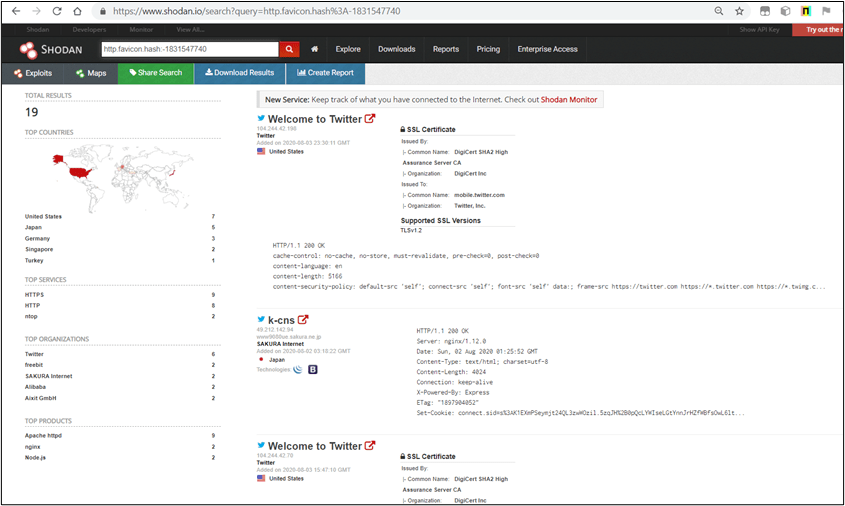Viewport: 845px width, 506px height.
Task: Bookmark page with the star icon
Action: 739,11
